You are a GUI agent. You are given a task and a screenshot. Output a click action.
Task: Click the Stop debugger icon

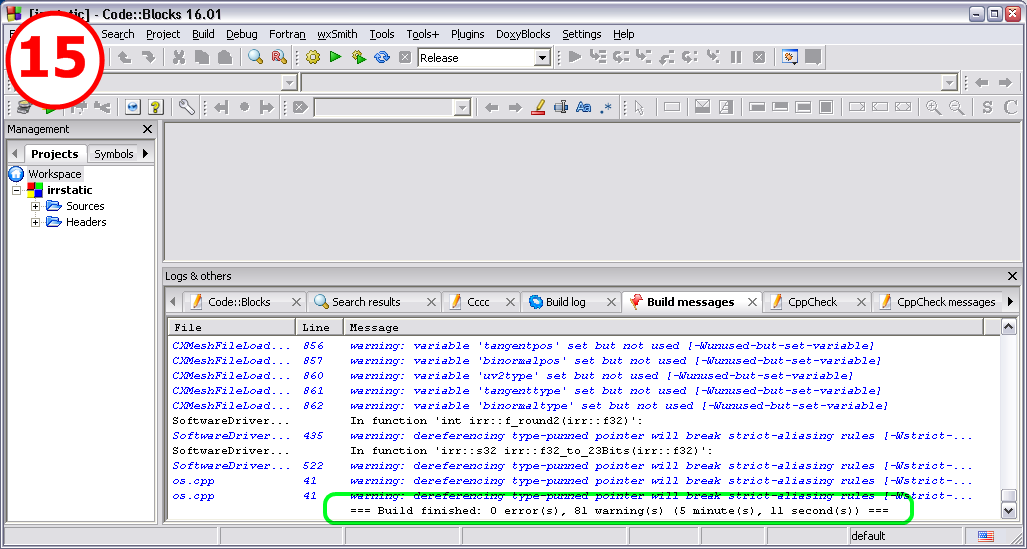759,57
